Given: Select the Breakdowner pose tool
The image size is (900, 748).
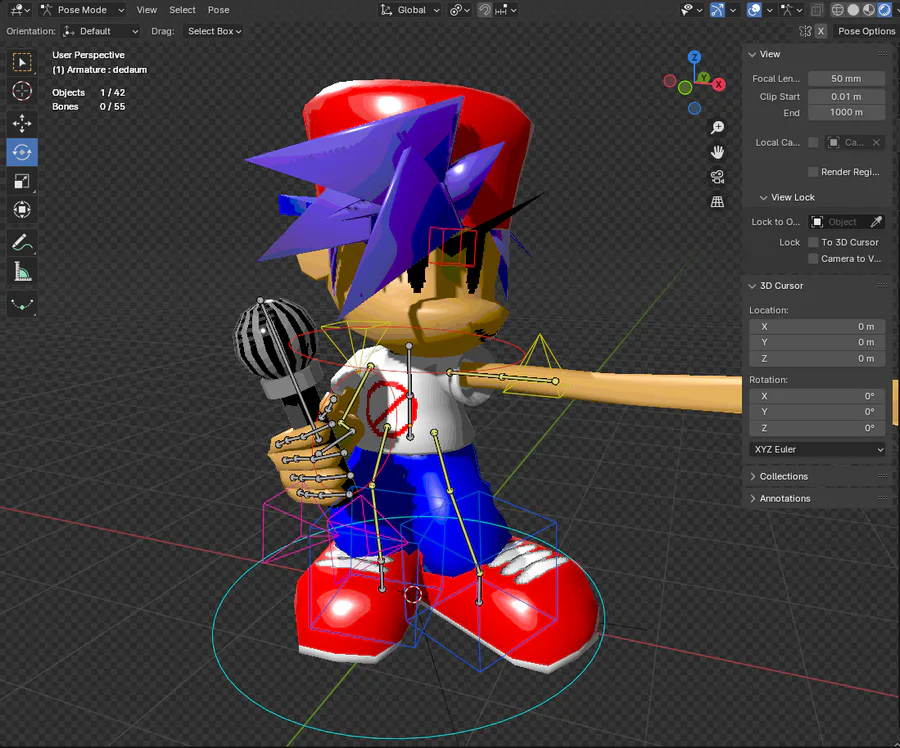Looking at the screenshot, I should (x=22, y=305).
